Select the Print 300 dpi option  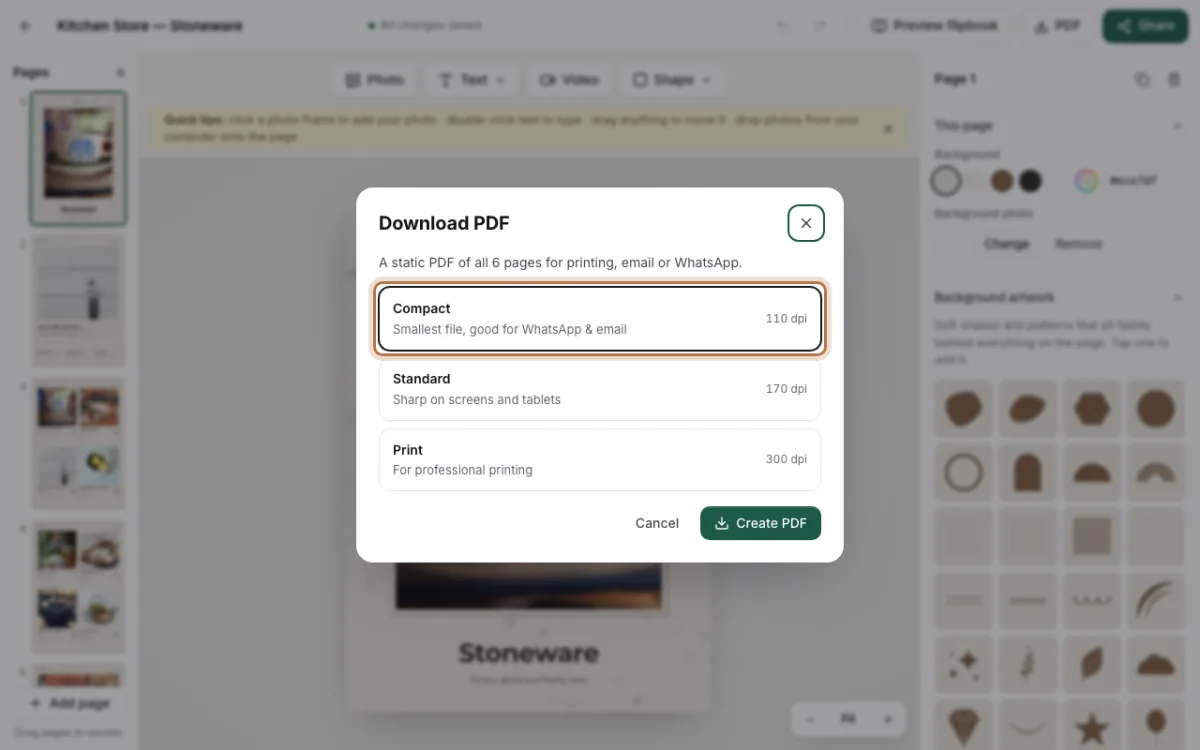(600, 460)
